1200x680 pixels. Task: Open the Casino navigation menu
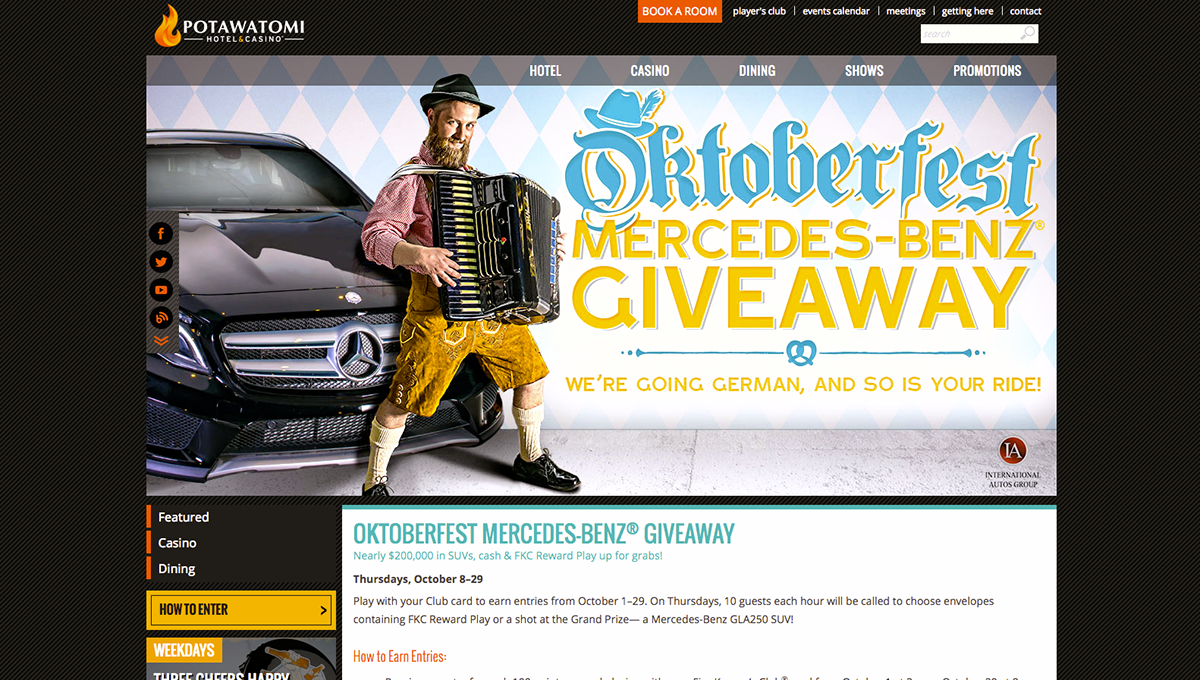(x=650, y=71)
